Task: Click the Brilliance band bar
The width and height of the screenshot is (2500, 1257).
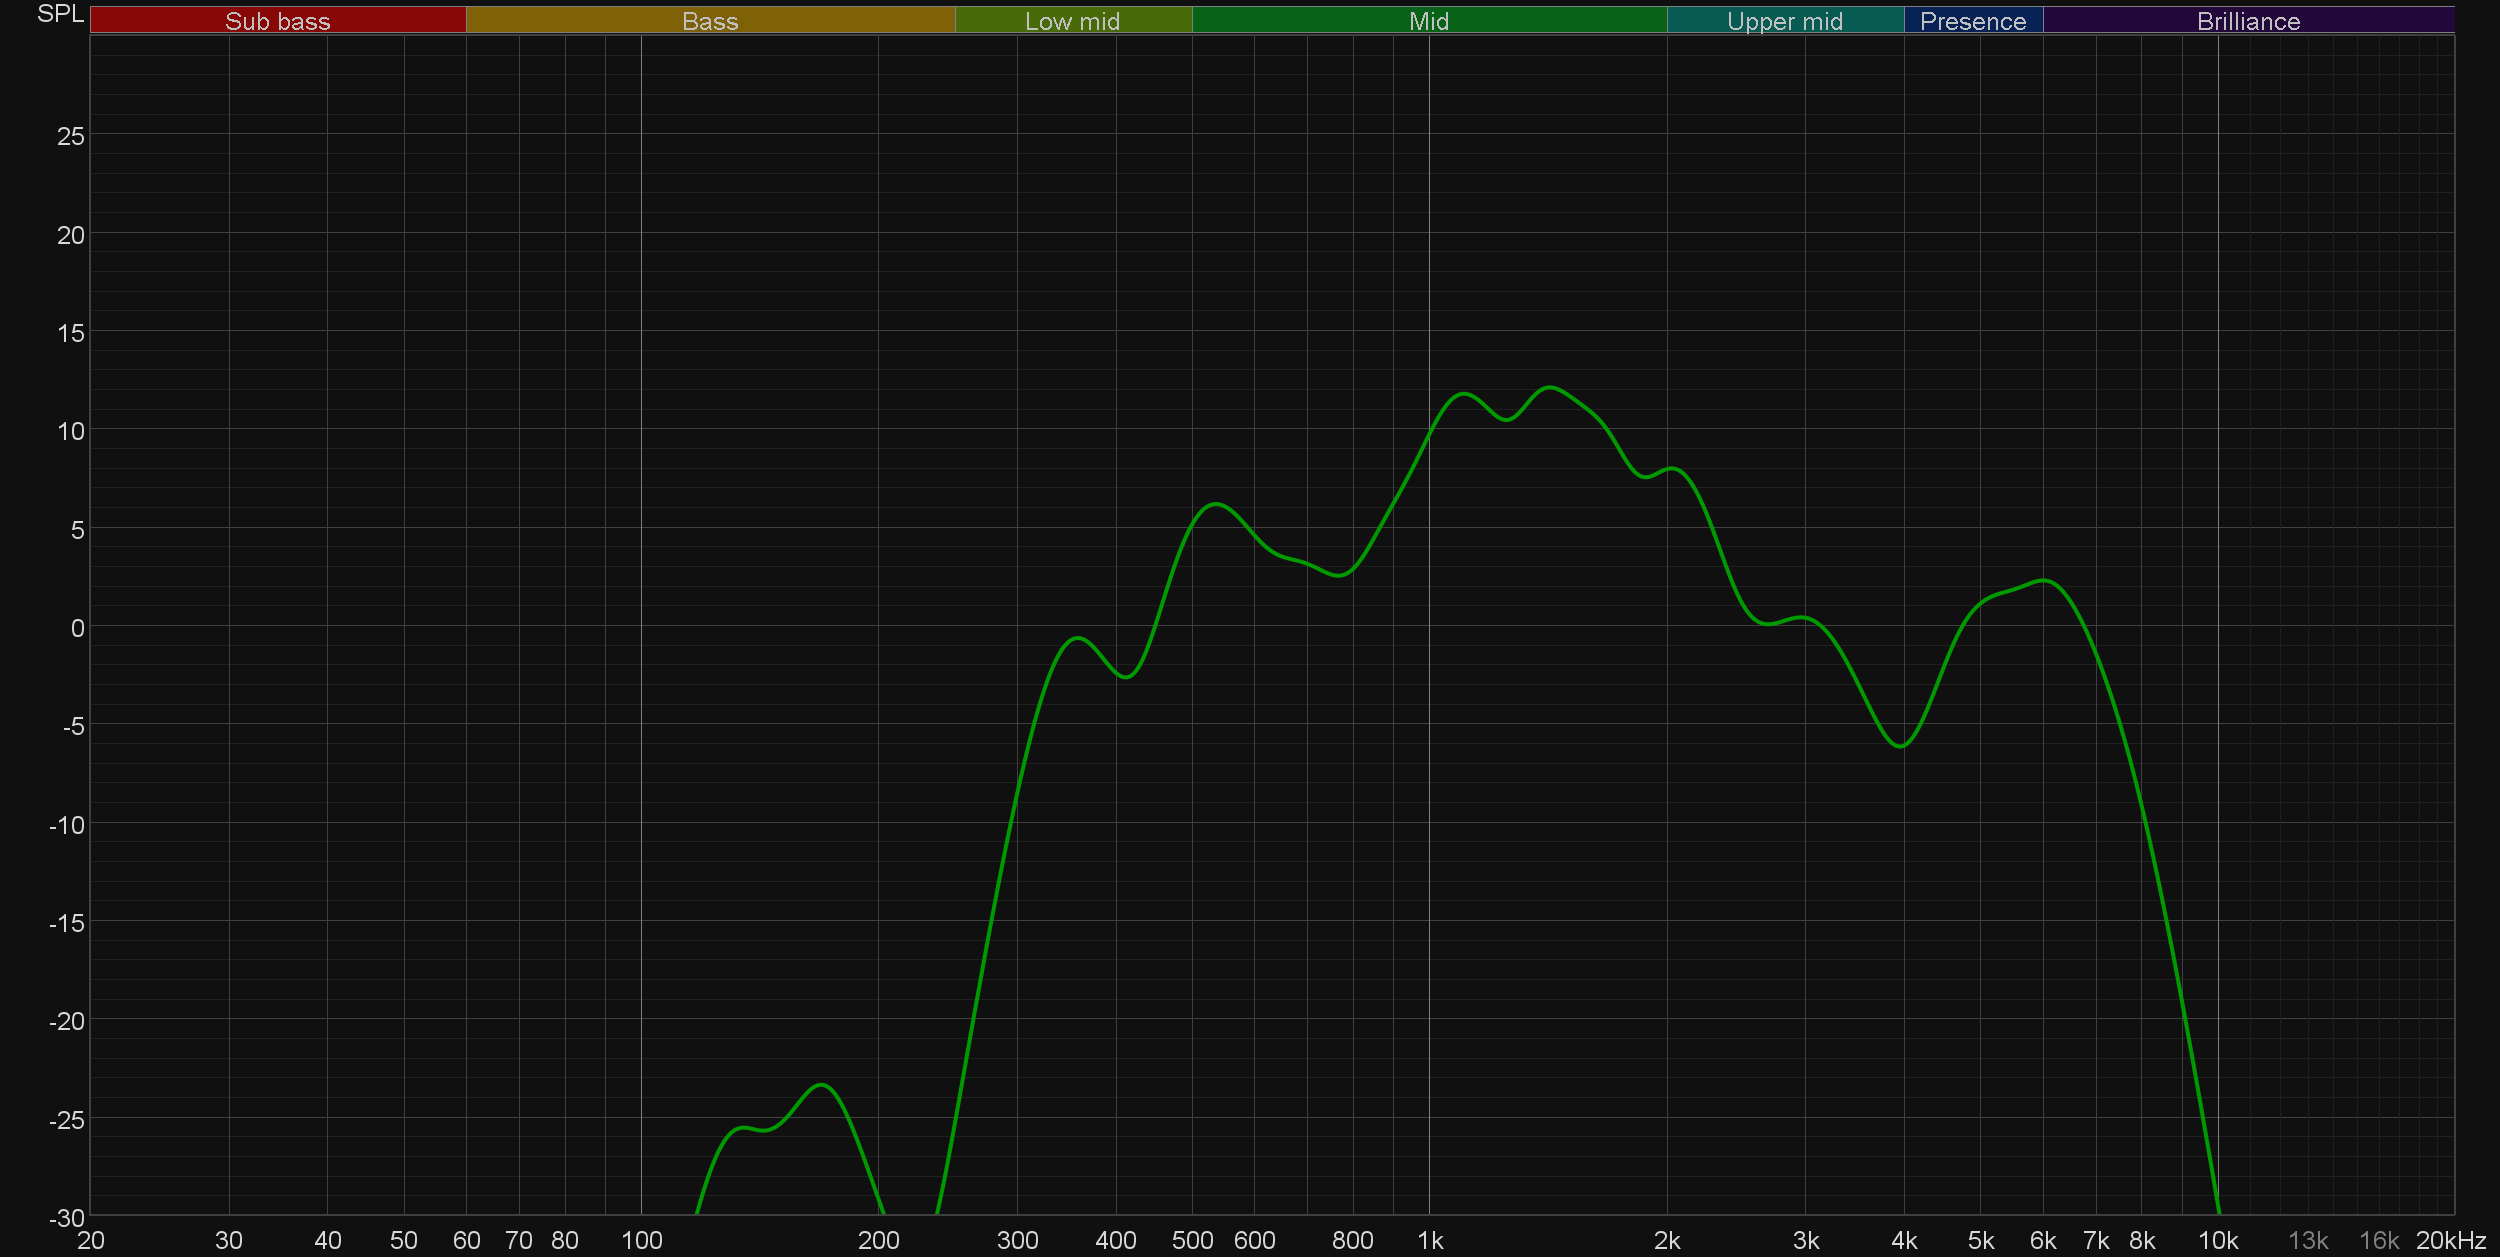Action: point(2248,21)
